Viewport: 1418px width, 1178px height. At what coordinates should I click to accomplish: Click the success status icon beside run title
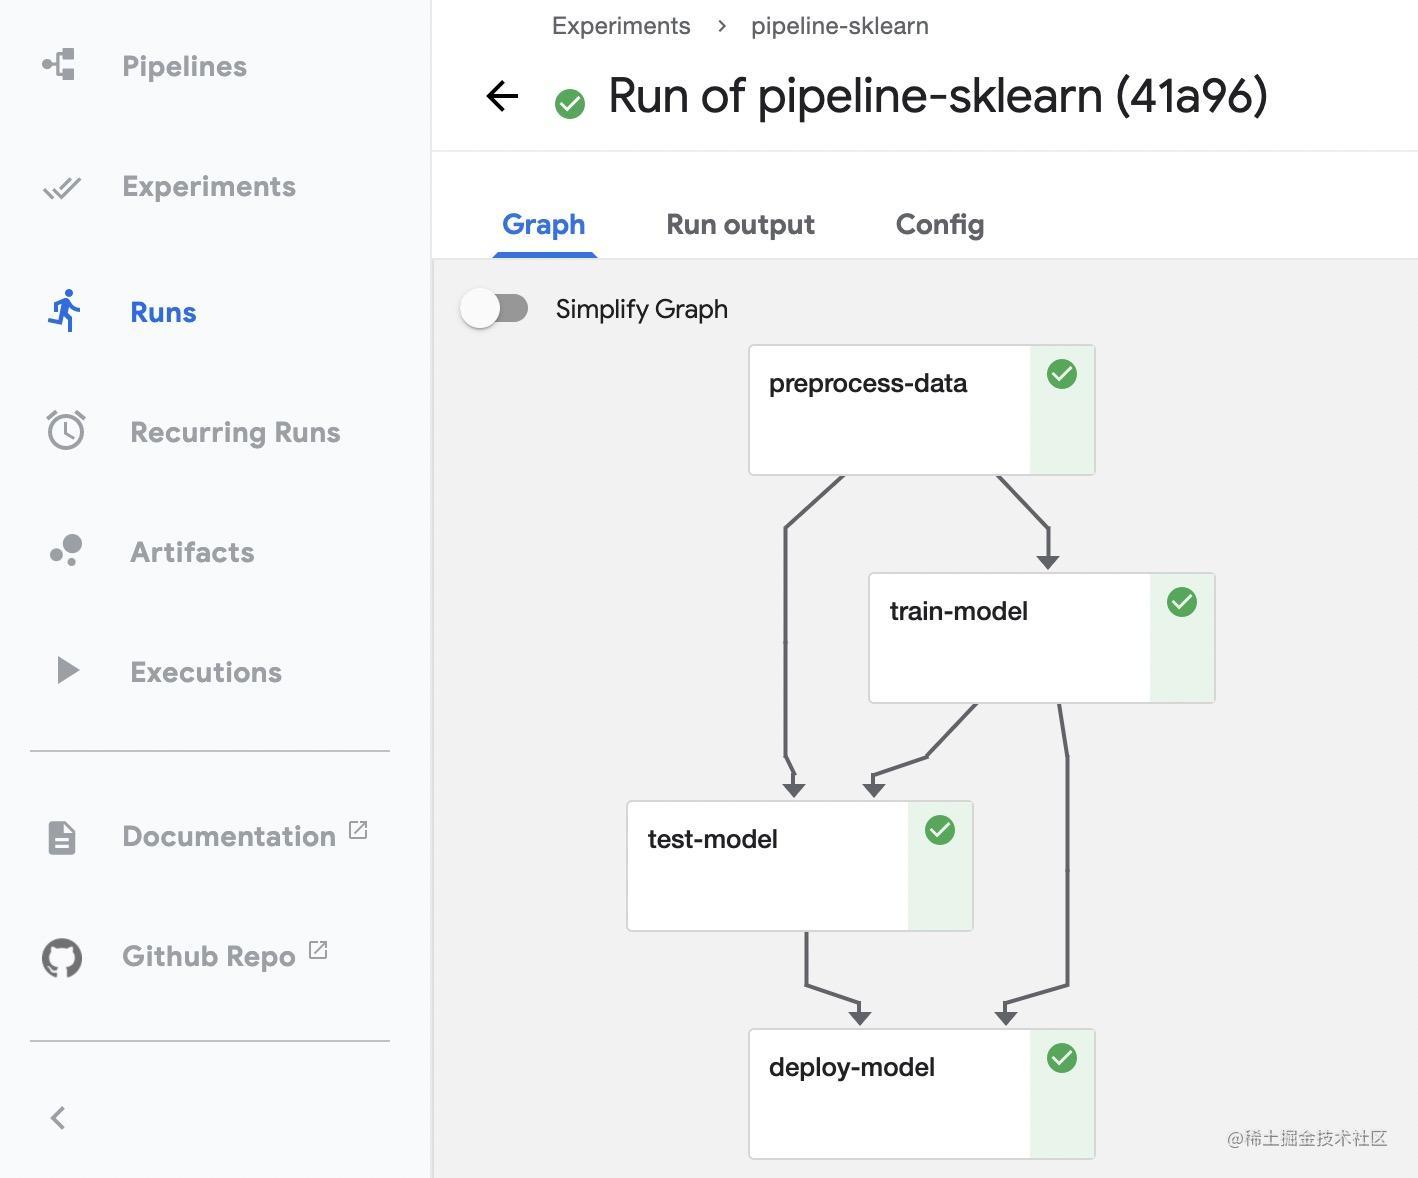pyautogui.click(x=570, y=102)
